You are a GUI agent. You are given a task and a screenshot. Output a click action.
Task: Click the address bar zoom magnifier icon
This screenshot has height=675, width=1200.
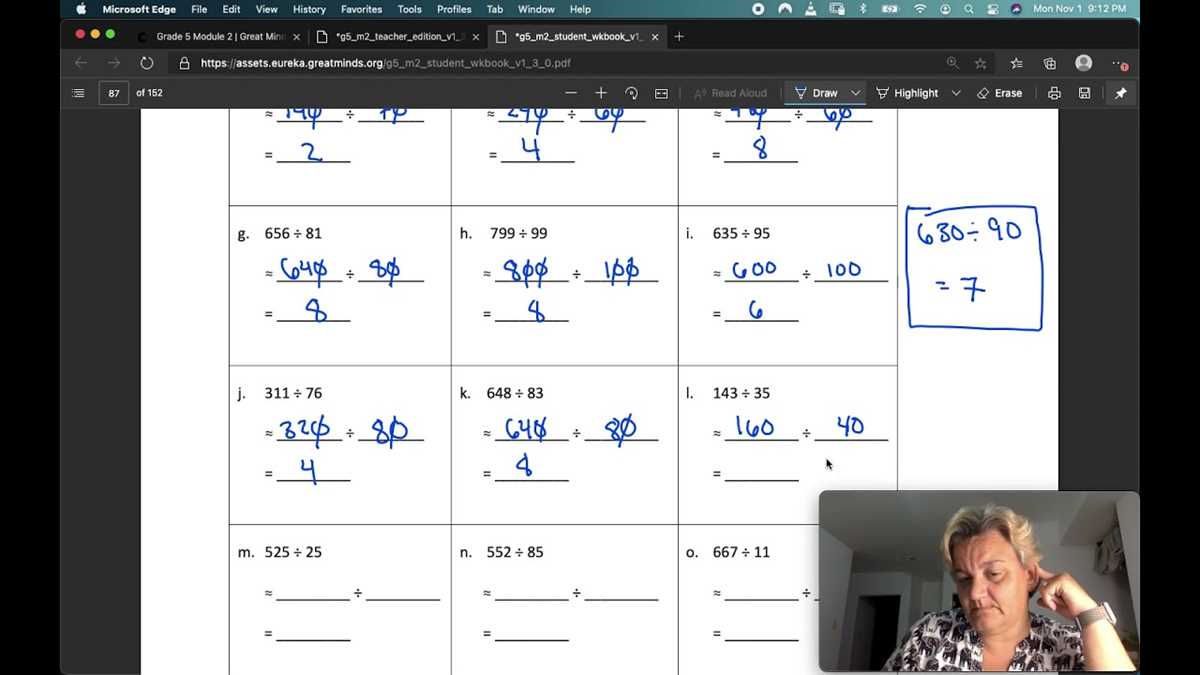952,63
